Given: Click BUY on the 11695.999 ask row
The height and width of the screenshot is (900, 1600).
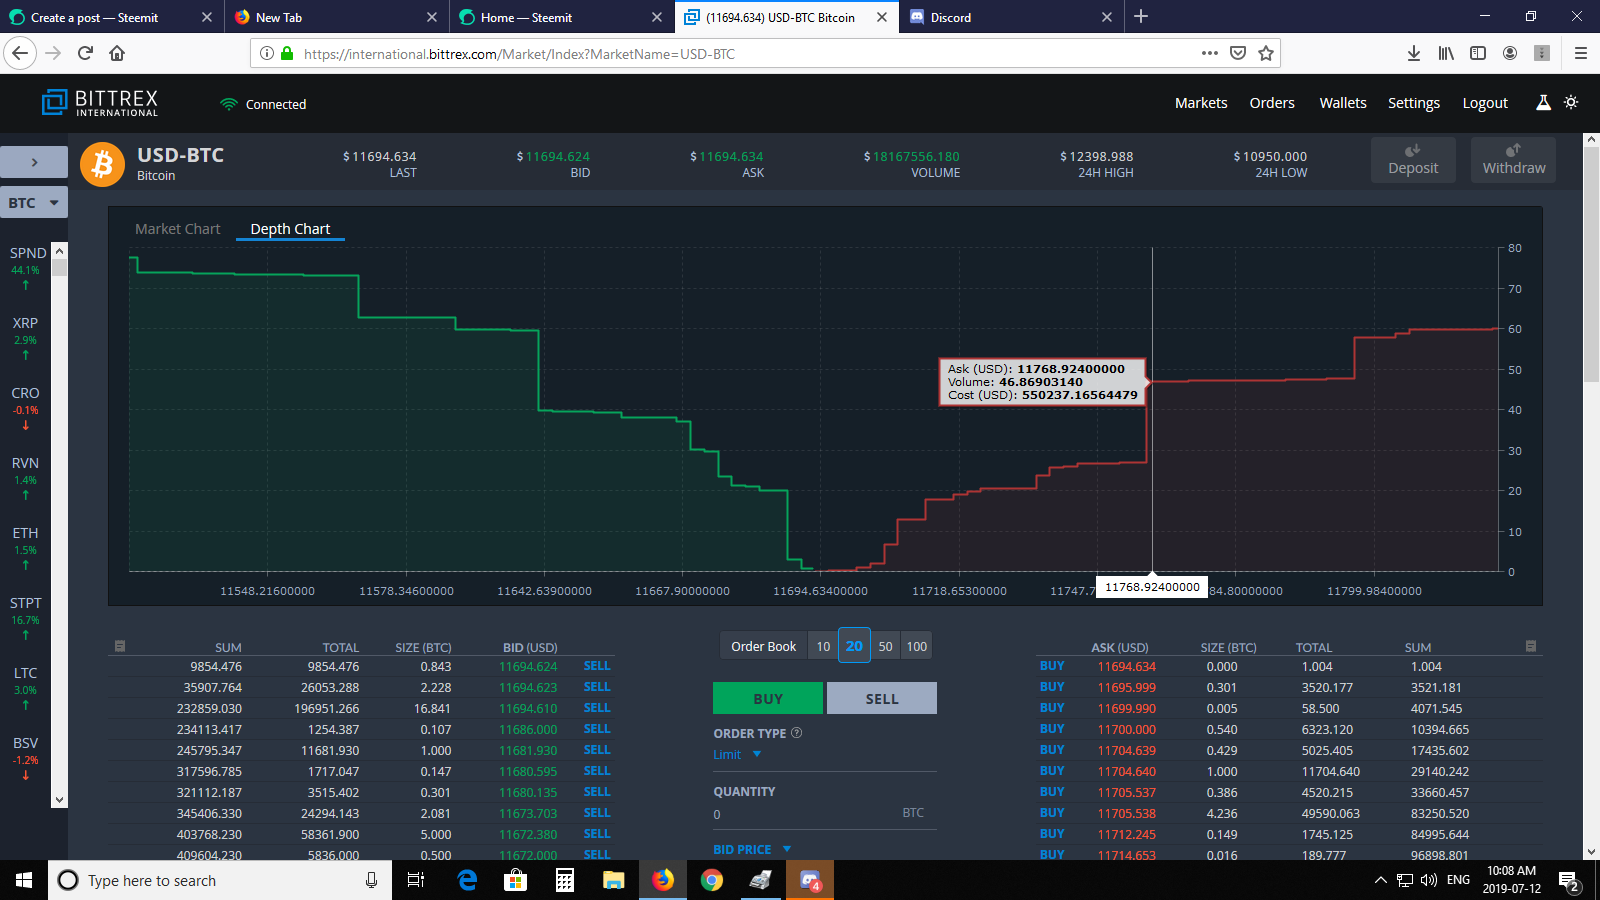Looking at the screenshot, I should pyautogui.click(x=1052, y=687).
